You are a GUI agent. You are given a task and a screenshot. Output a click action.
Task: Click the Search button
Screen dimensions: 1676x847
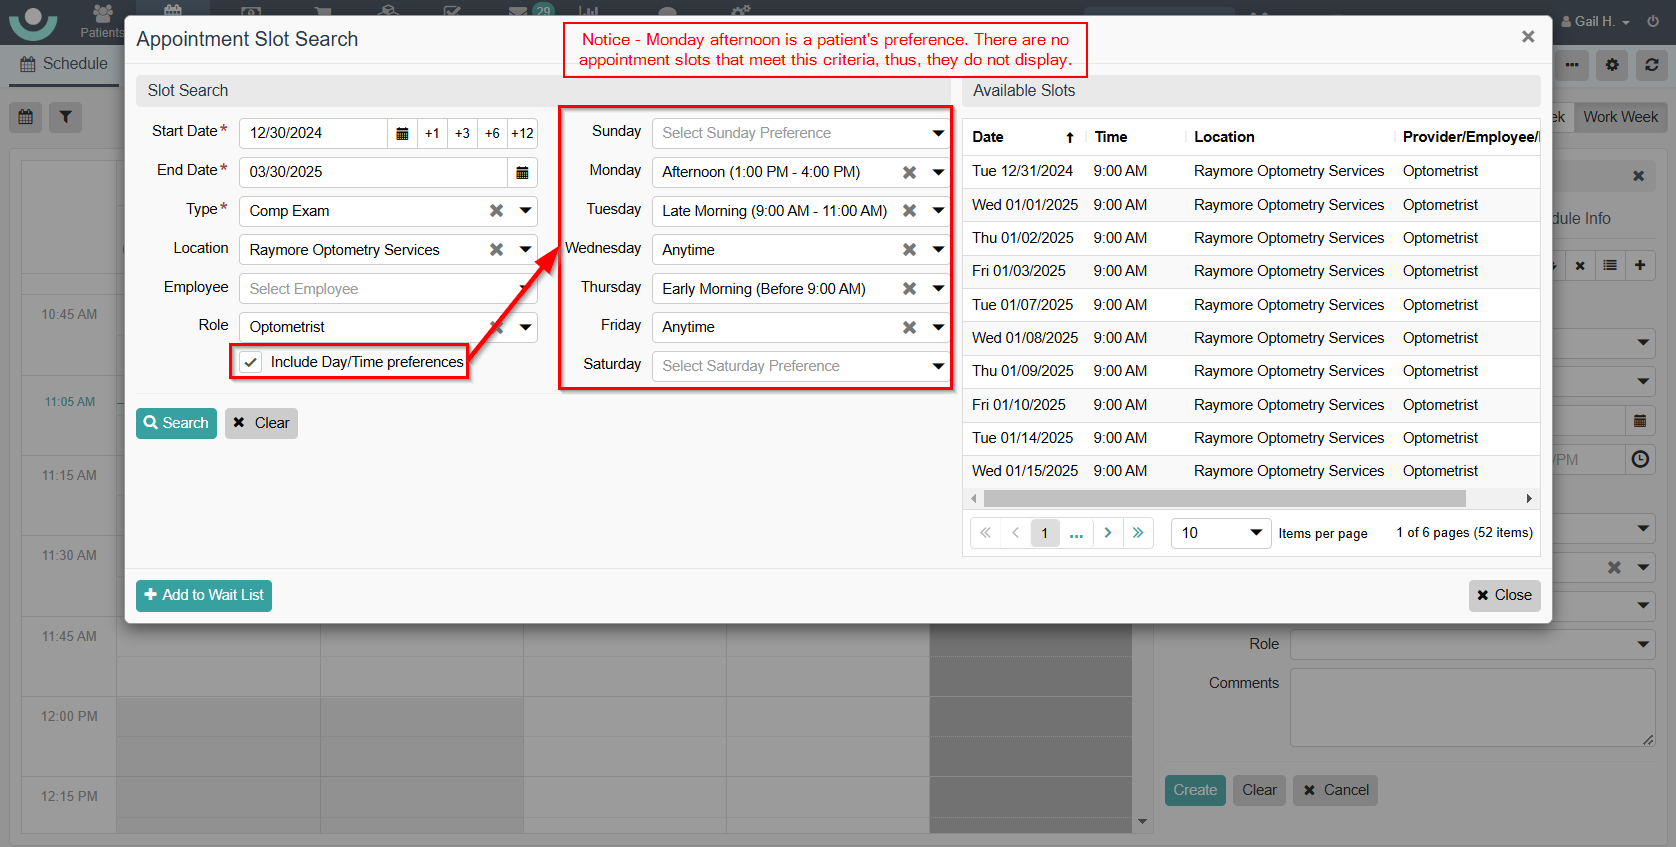pyautogui.click(x=176, y=423)
